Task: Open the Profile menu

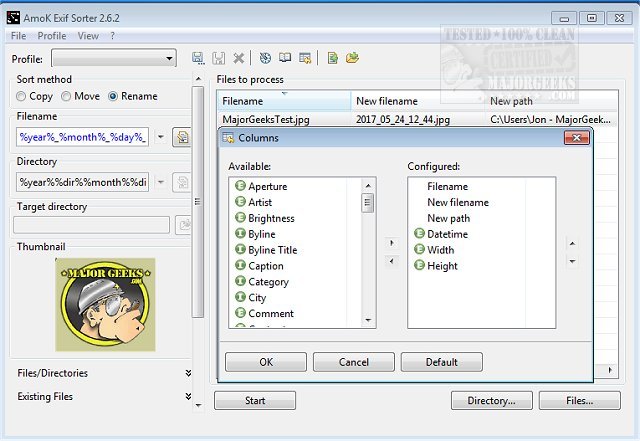Action: 52,36
